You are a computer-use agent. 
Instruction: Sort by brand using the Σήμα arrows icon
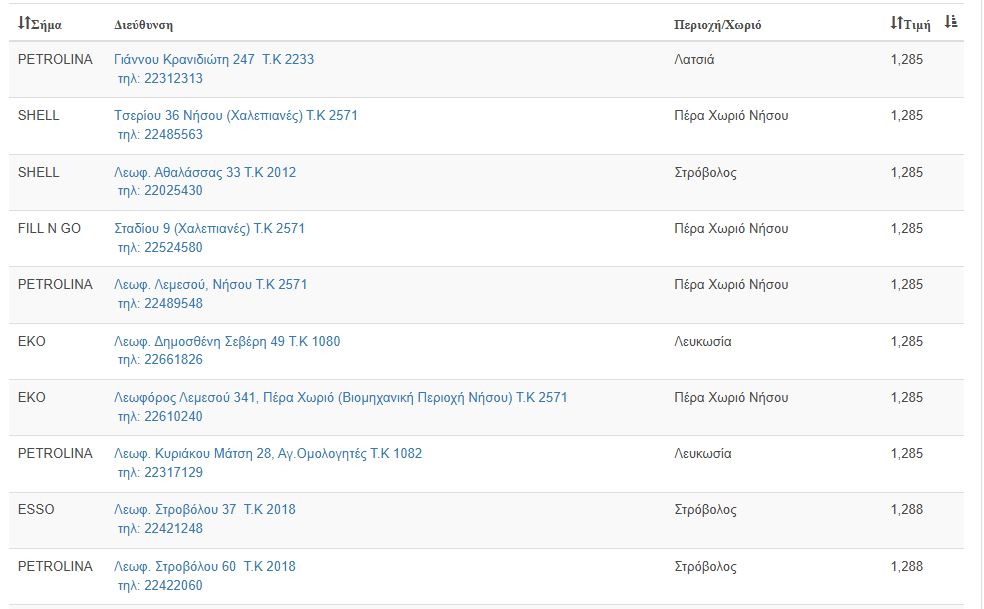pos(24,23)
